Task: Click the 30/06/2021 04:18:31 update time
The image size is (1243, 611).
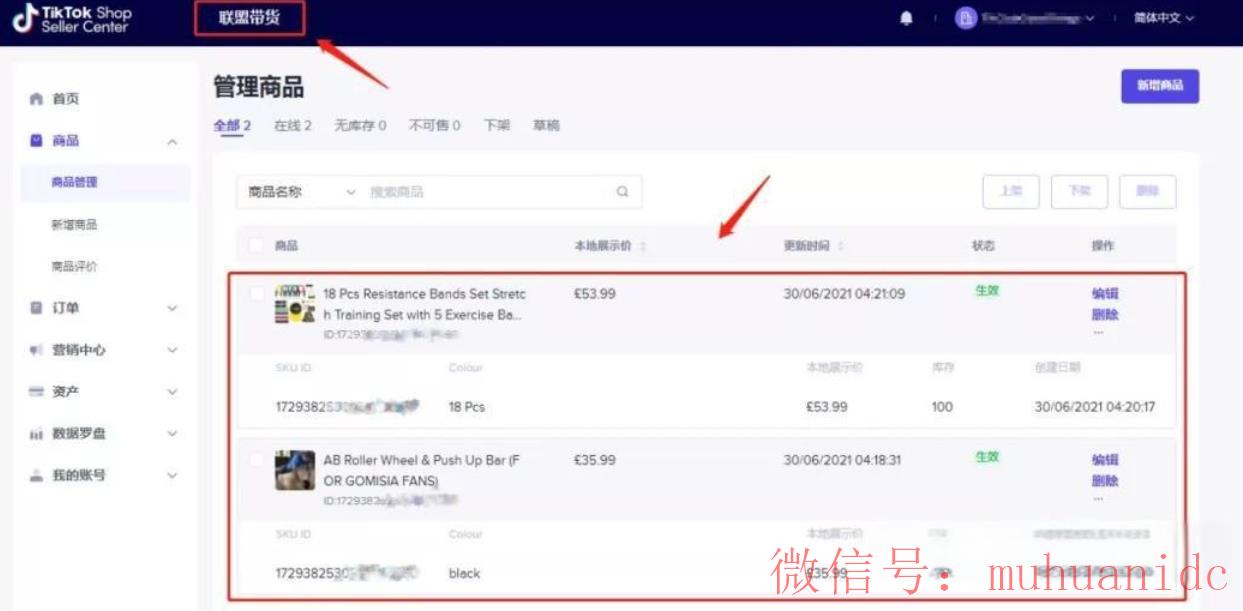Action: coord(843,460)
